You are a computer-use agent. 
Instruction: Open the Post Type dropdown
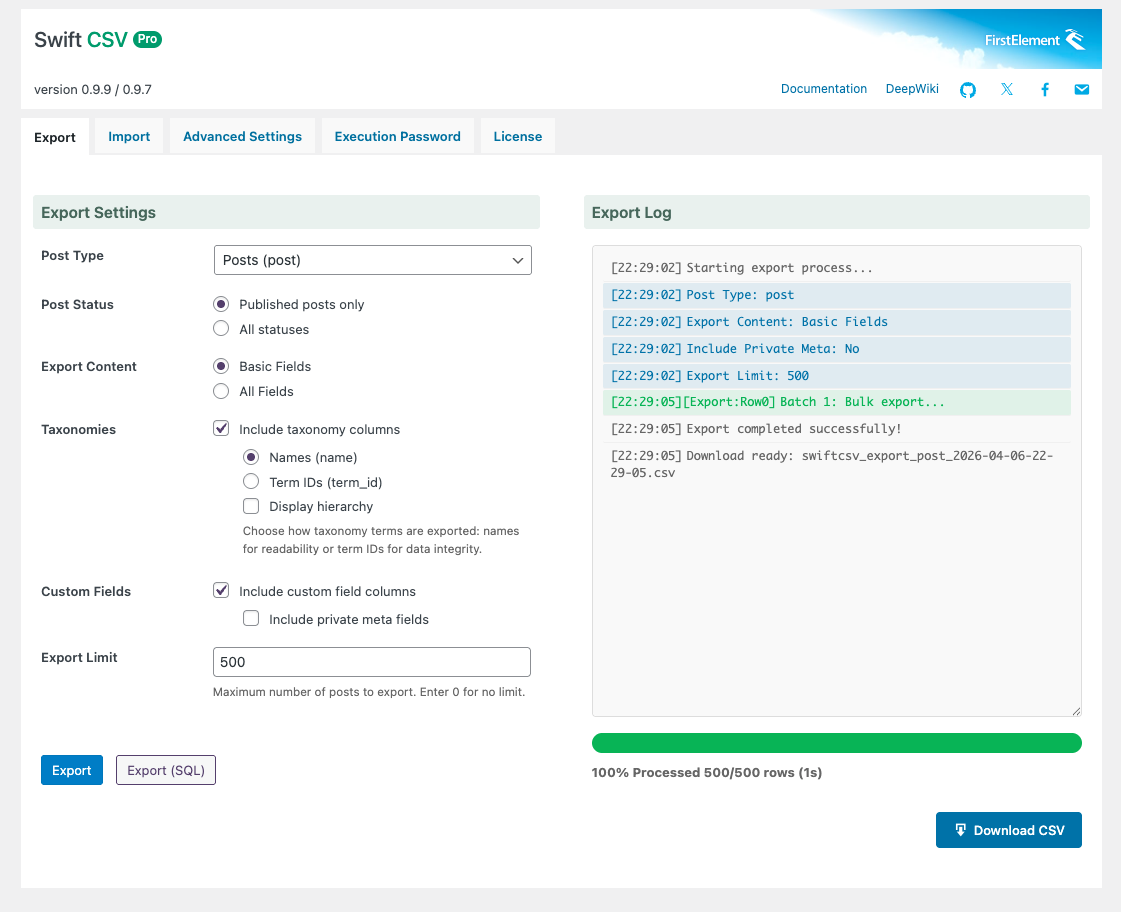point(372,260)
